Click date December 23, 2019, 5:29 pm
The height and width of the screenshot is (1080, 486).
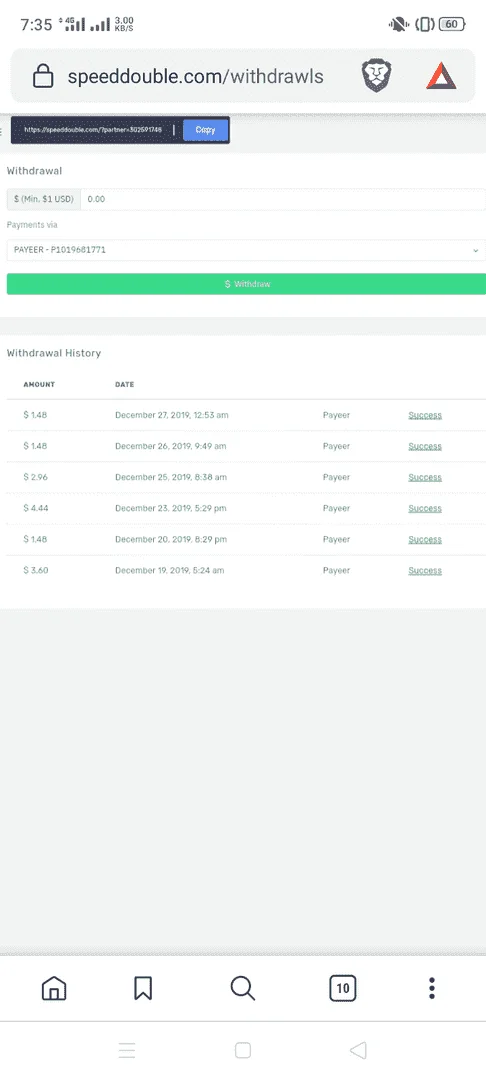[x=171, y=508]
